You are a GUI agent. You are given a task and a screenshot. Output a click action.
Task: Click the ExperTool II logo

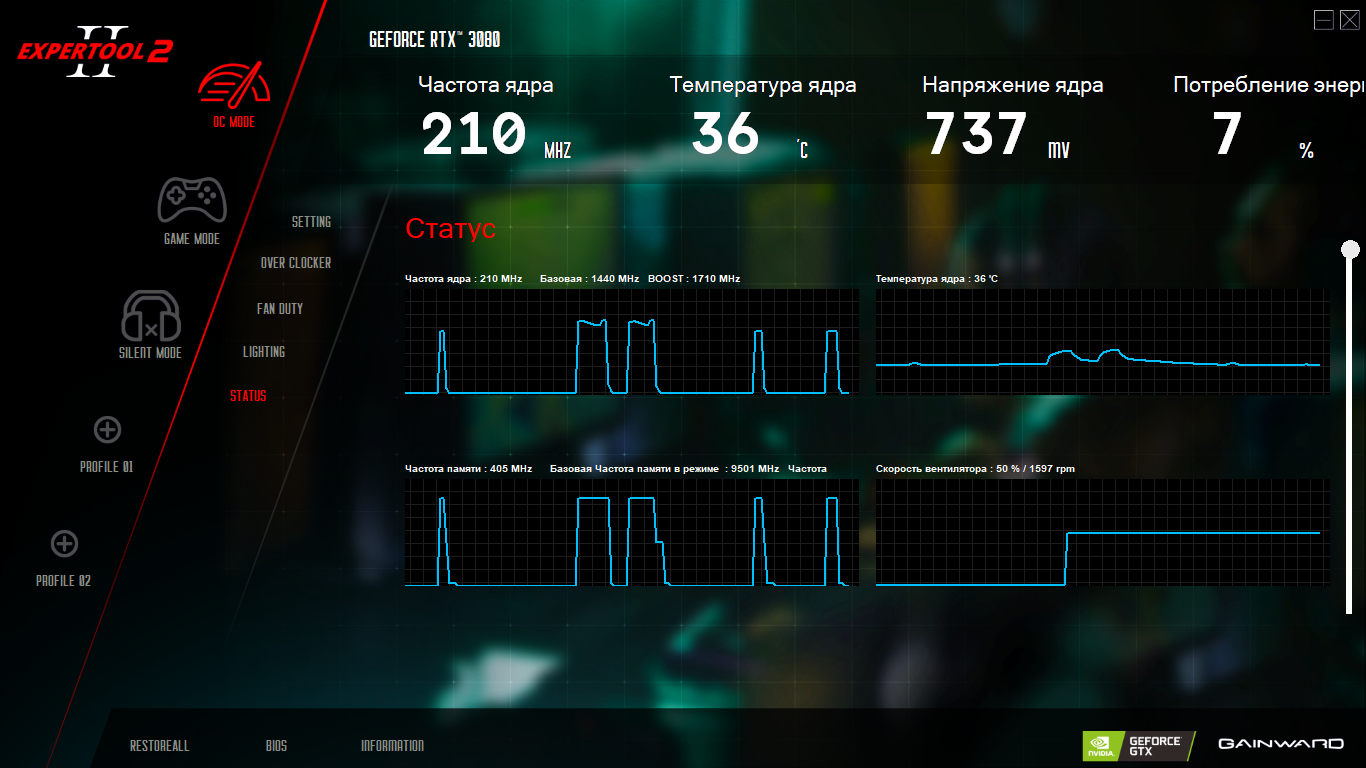coord(94,51)
